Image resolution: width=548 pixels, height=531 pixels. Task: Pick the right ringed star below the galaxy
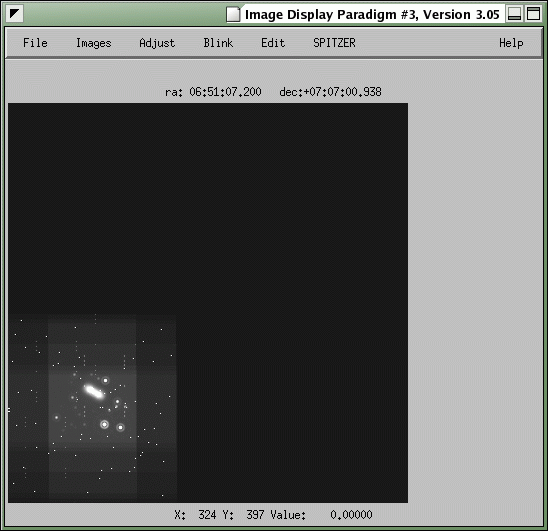tap(120, 428)
